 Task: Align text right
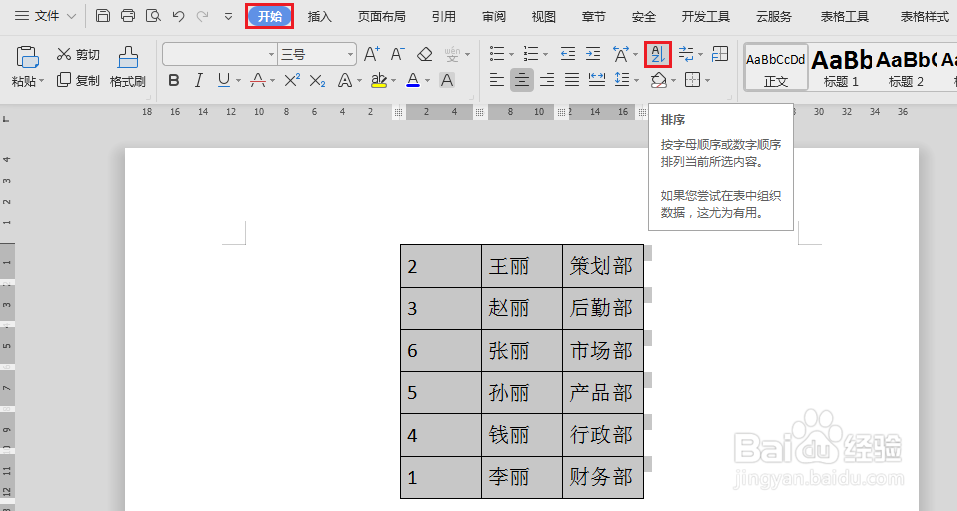click(x=547, y=80)
